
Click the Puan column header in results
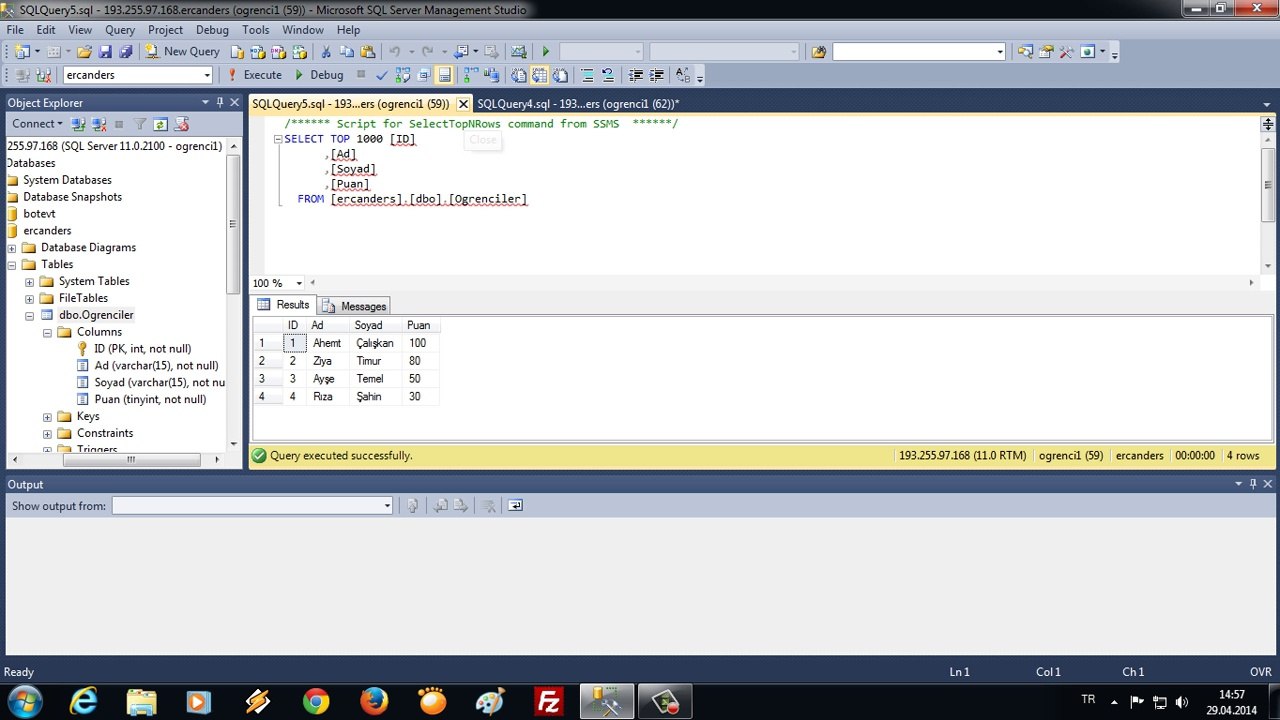pos(419,325)
